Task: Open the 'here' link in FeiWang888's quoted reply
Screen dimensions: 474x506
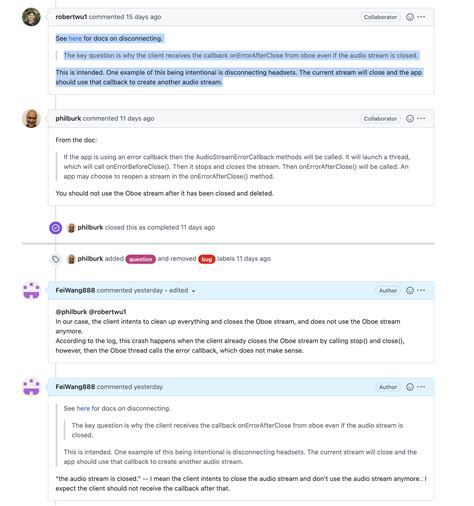Action: pos(83,408)
